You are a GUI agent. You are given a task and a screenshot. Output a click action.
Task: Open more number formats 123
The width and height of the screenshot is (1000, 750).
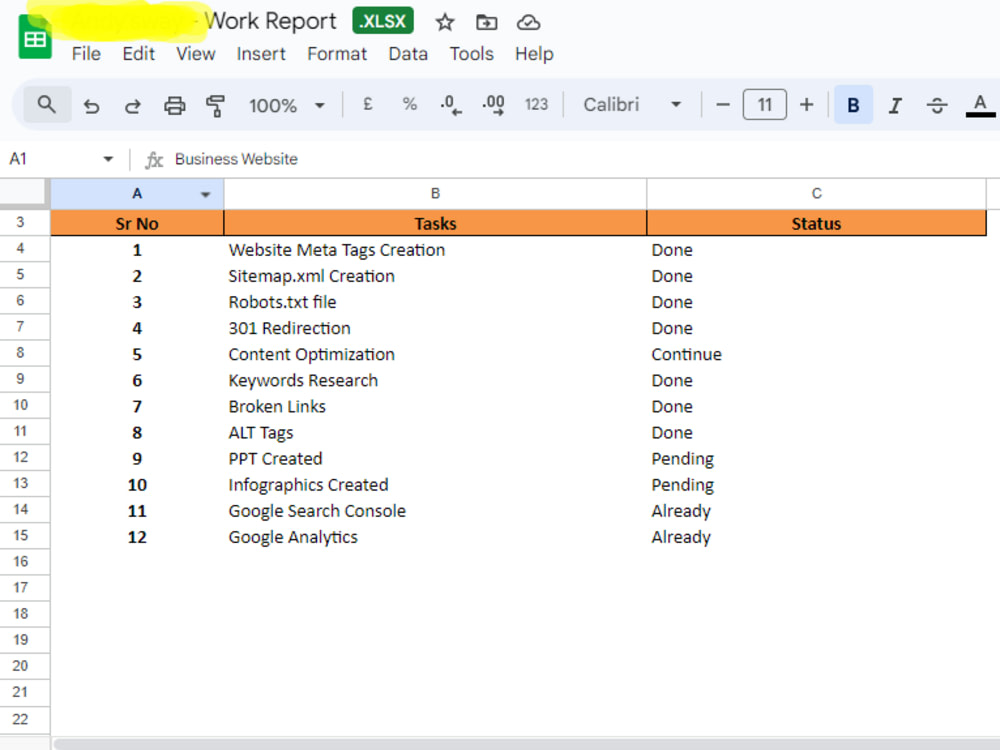coord(536,105)
